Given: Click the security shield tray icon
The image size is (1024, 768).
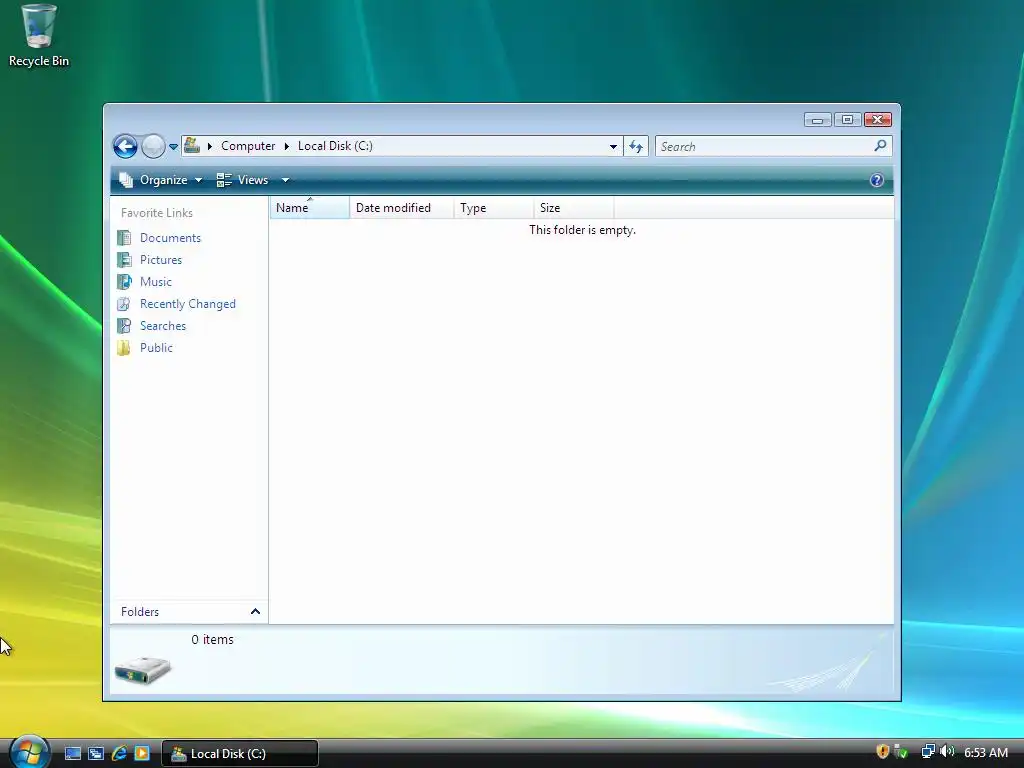Looking at the screenshot, I should click(883, 752).
